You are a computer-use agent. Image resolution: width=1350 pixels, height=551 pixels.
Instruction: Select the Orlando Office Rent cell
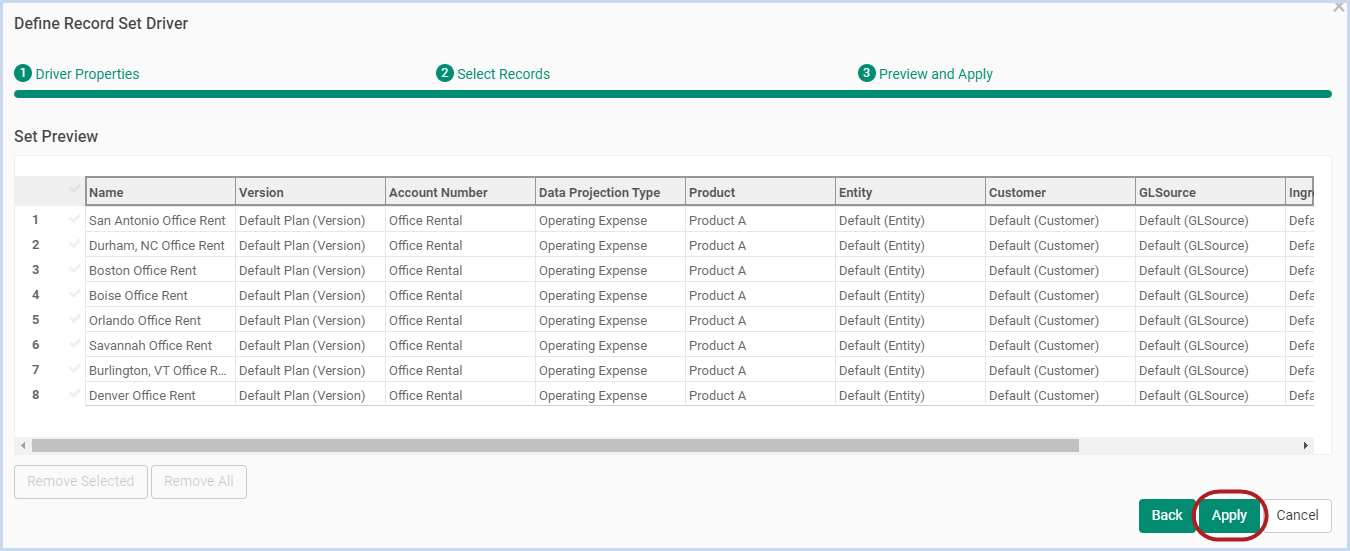[160, 320]
